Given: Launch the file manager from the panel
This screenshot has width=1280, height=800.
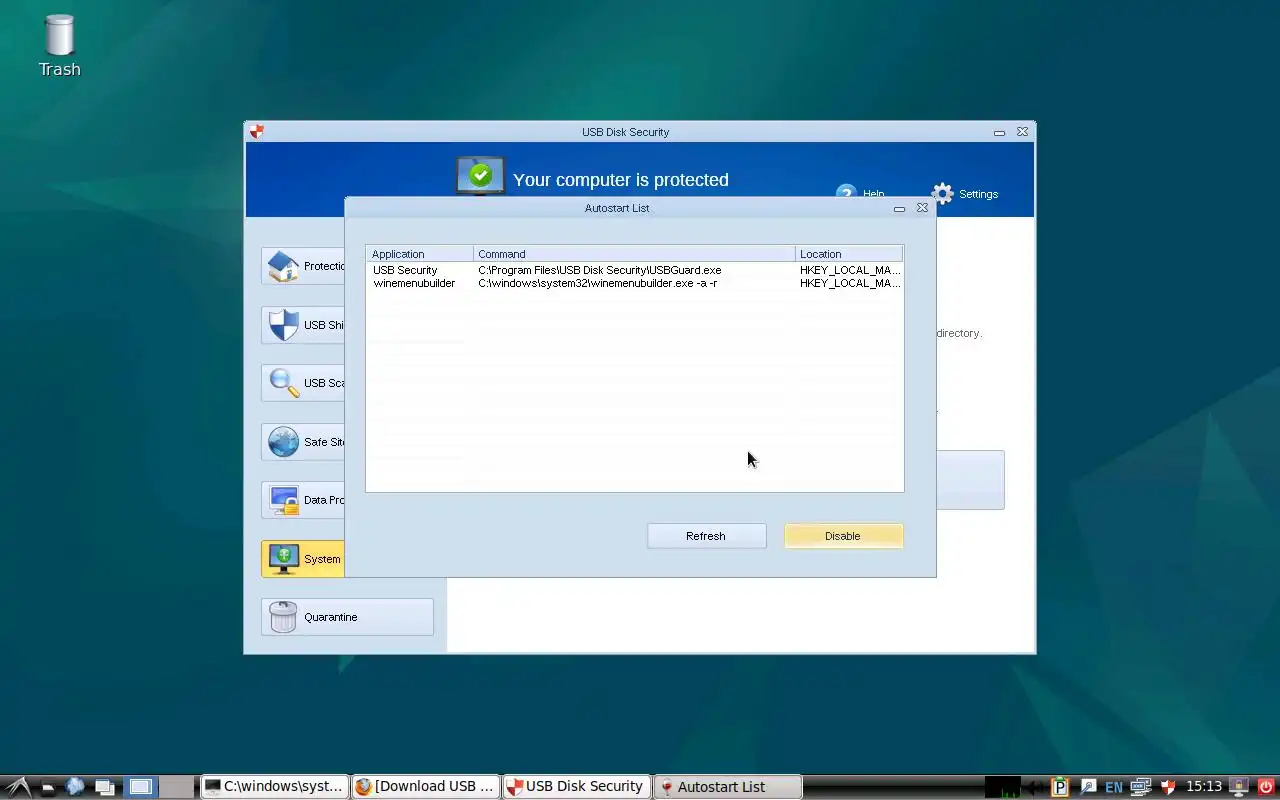Looking at the screenshot, I should click(x=48, y=787).
